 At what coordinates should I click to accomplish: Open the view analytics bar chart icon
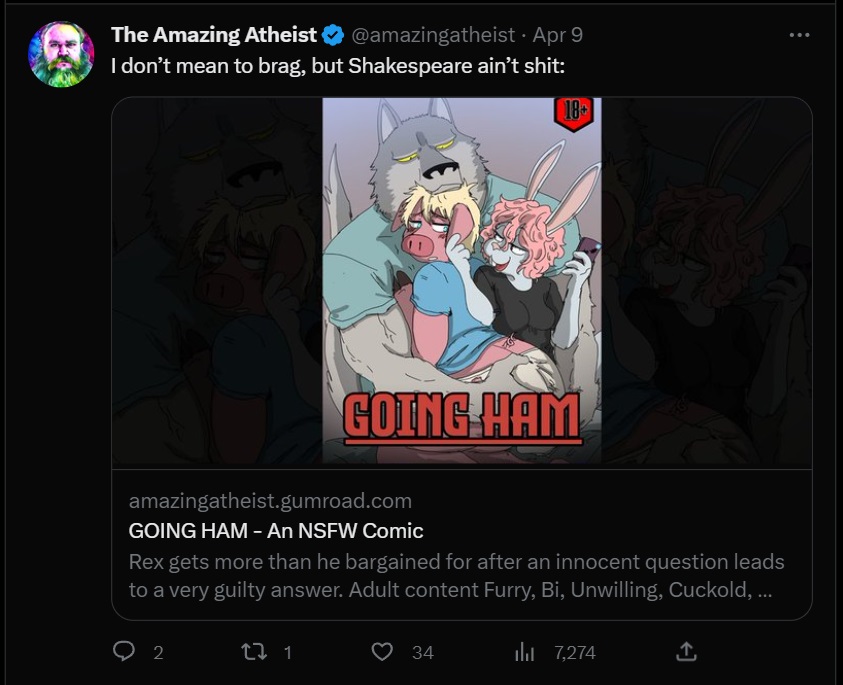(524, 652)
